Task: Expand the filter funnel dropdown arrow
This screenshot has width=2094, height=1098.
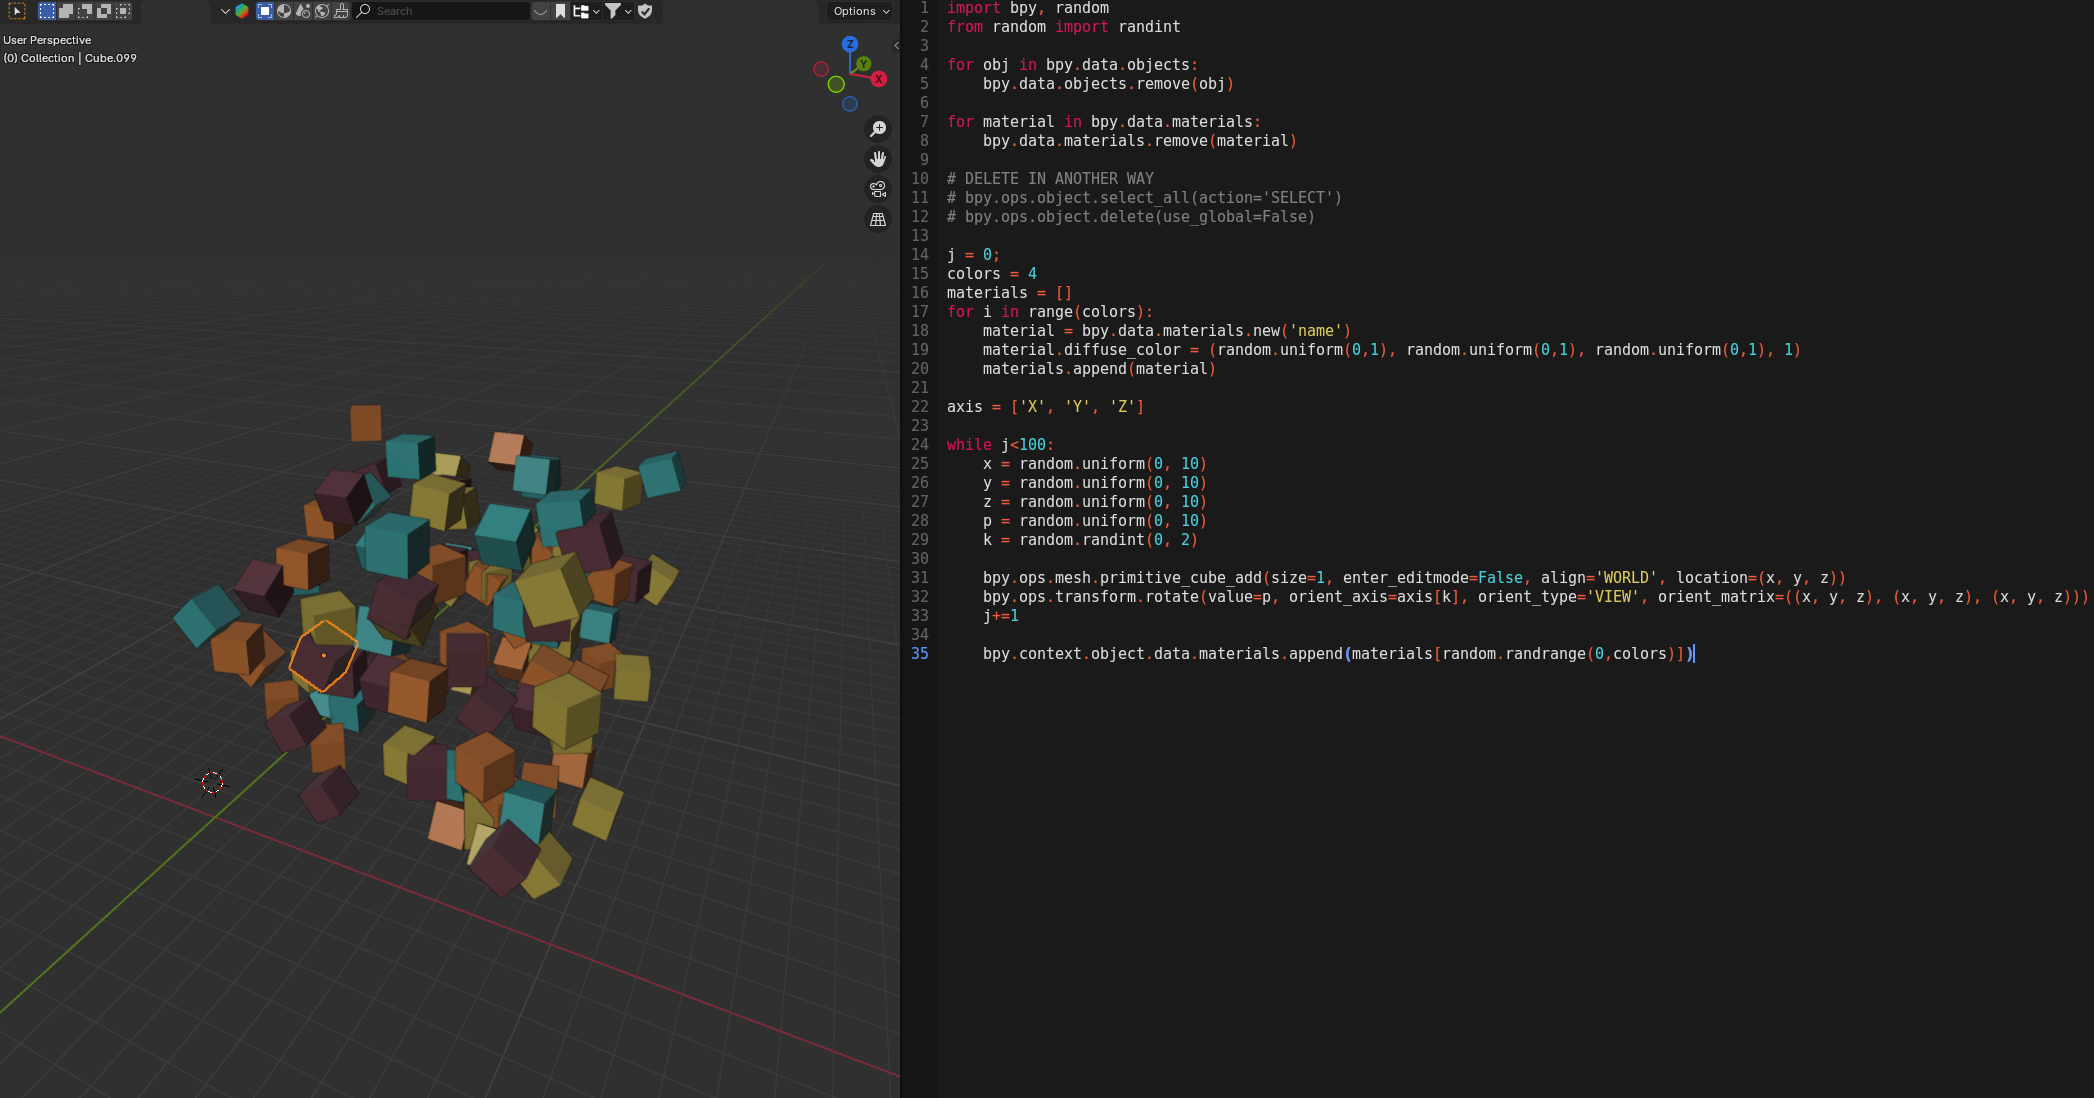Action: (628, 11)
